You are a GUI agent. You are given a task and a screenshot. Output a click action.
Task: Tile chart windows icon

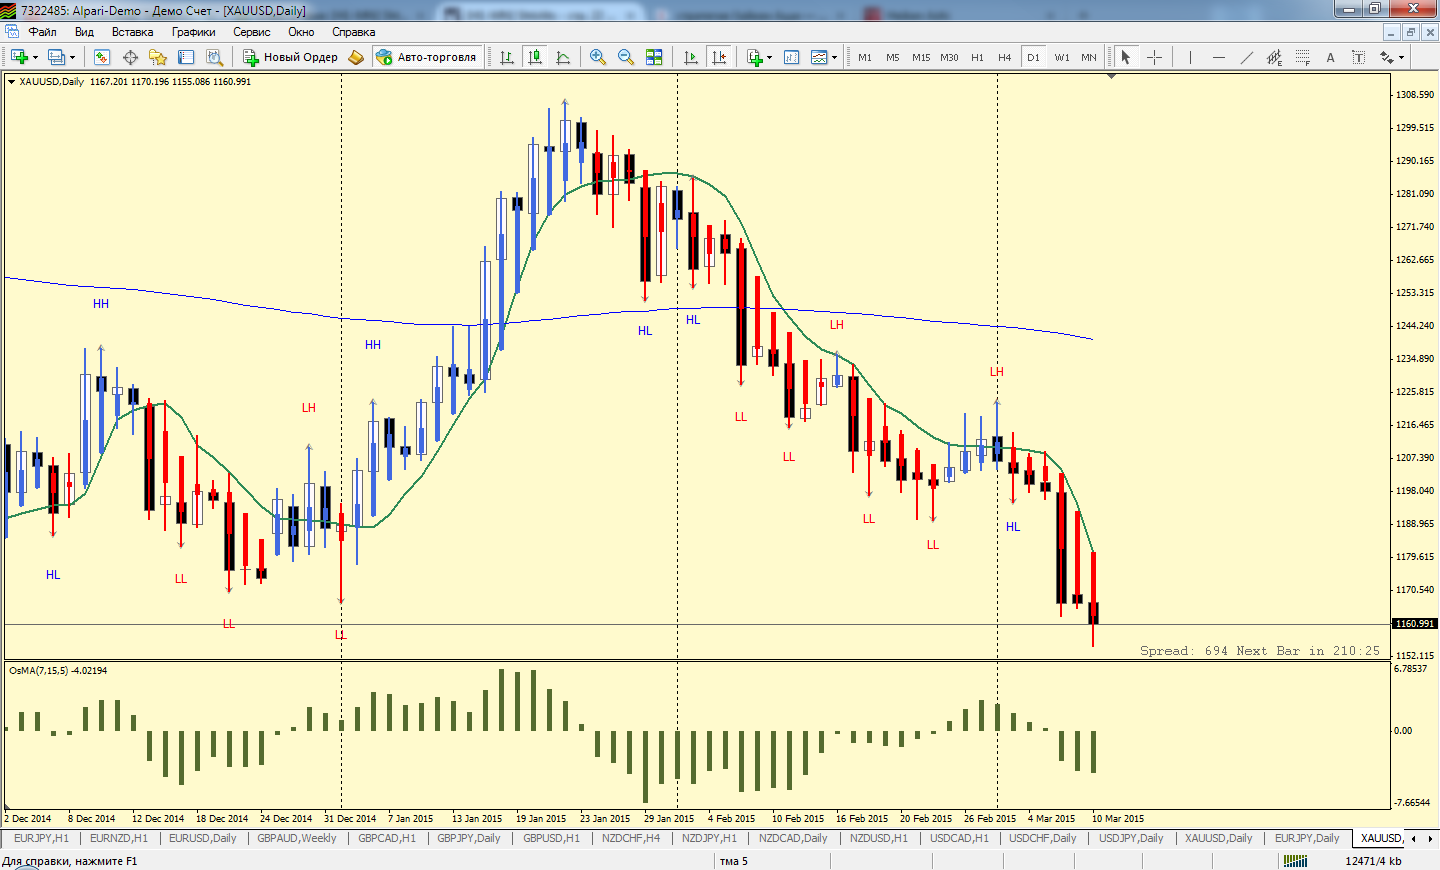654,57
